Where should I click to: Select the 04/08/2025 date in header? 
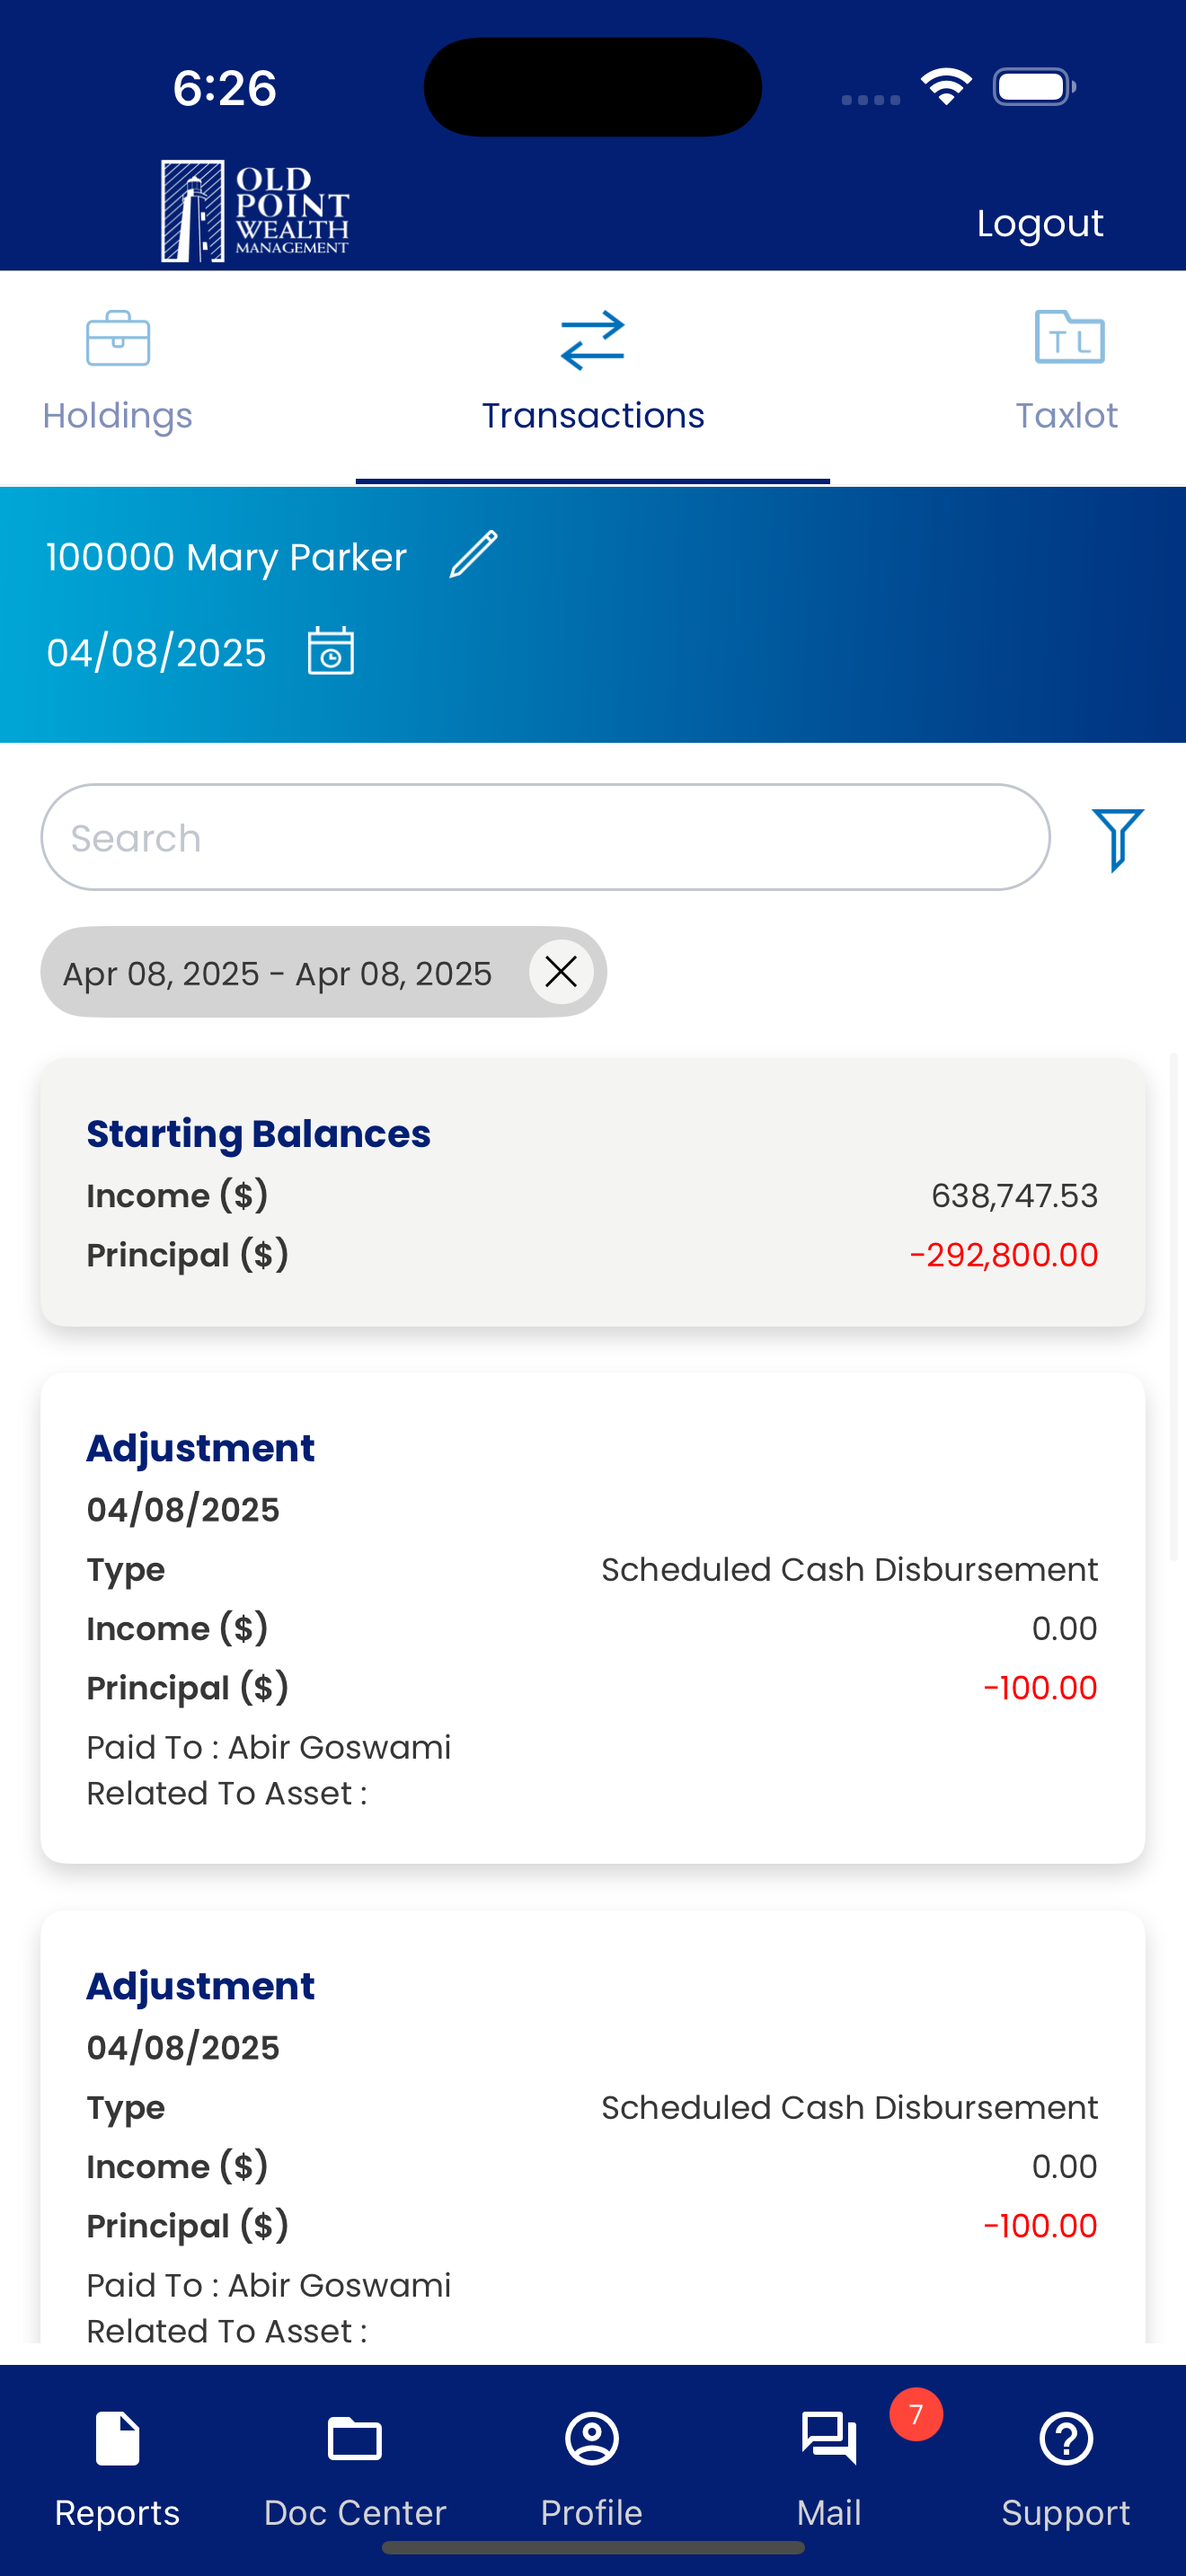point(156,653)
